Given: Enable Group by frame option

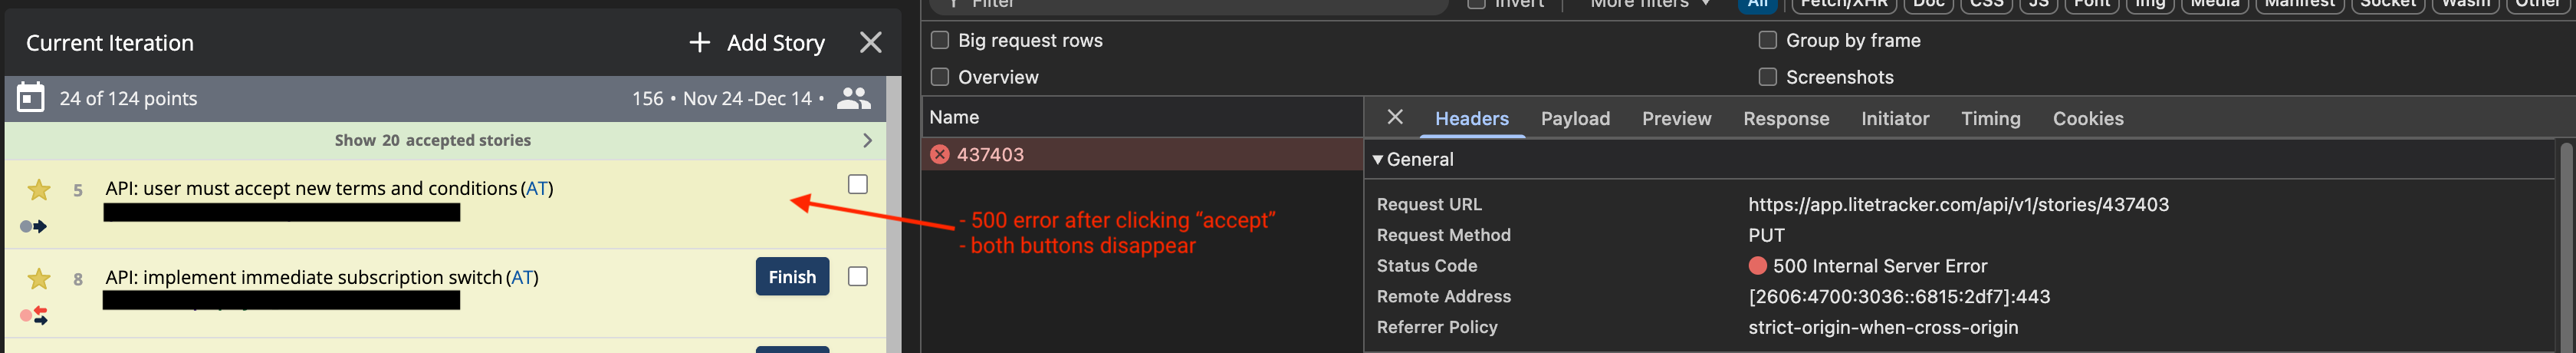Looking at the screenshot, I should (1768, 41).
